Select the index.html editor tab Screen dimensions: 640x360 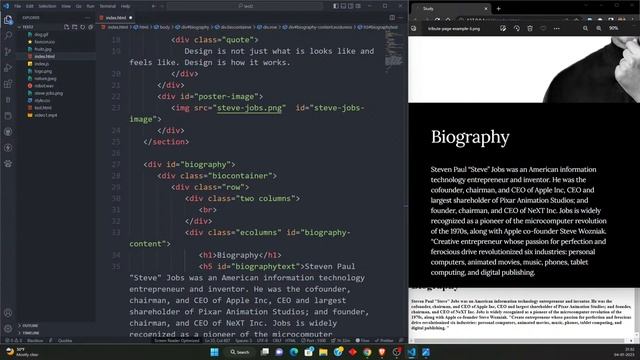tap(116, 18)
